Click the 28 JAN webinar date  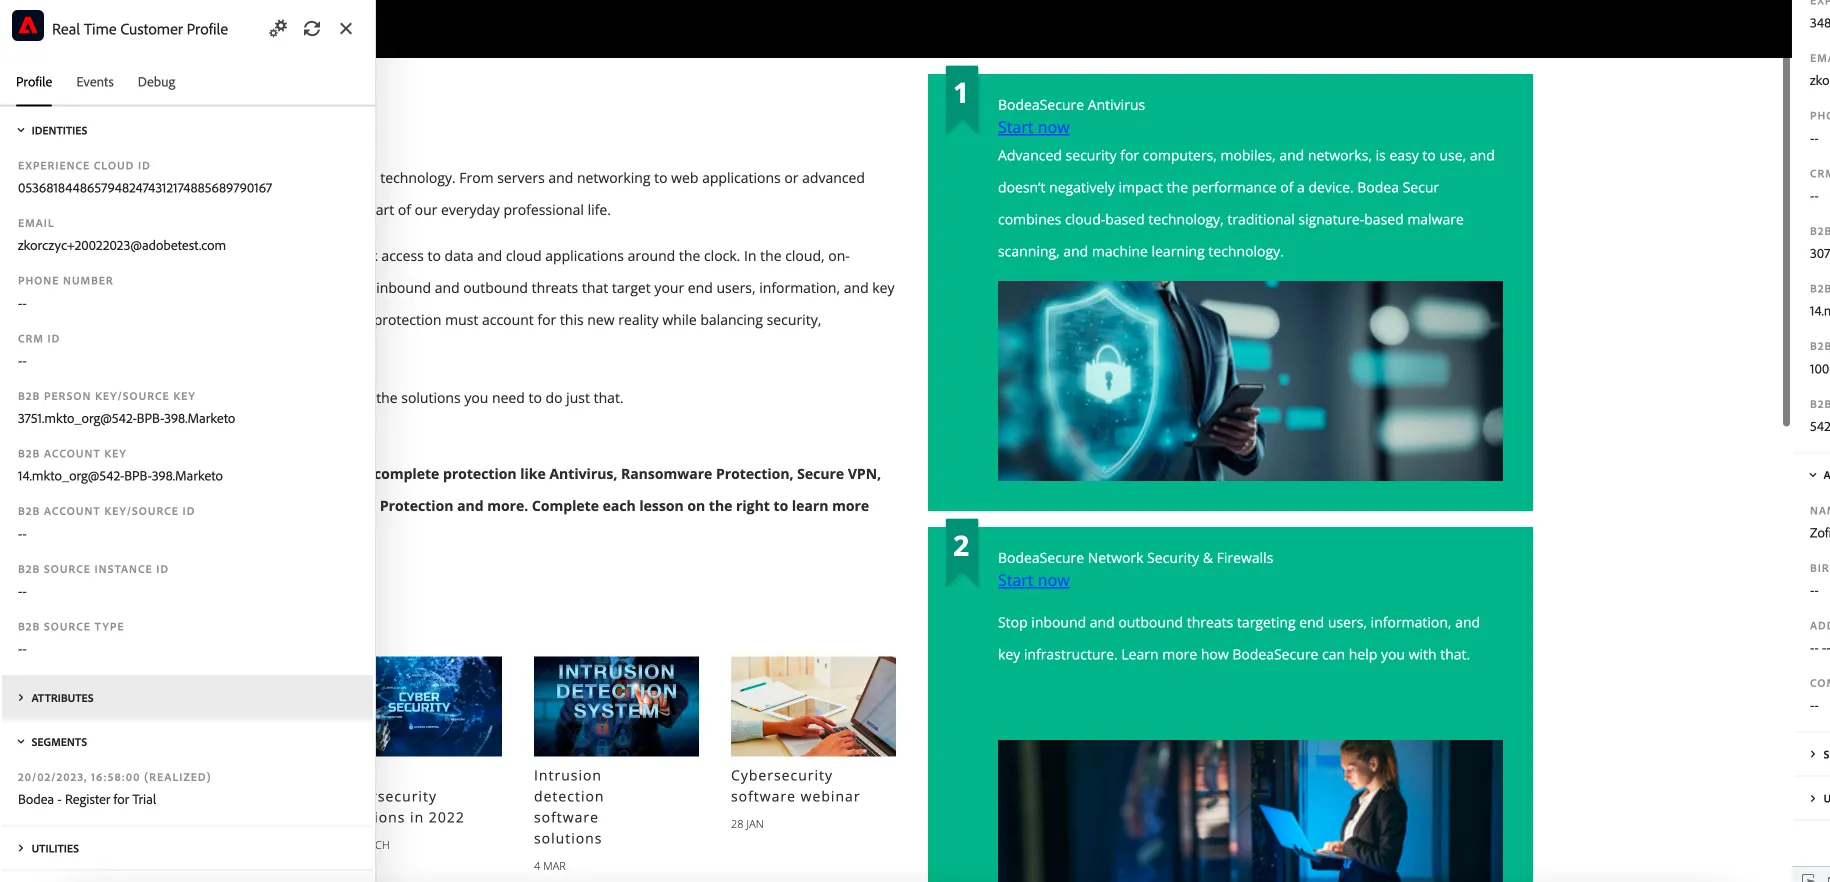point(747,825)
